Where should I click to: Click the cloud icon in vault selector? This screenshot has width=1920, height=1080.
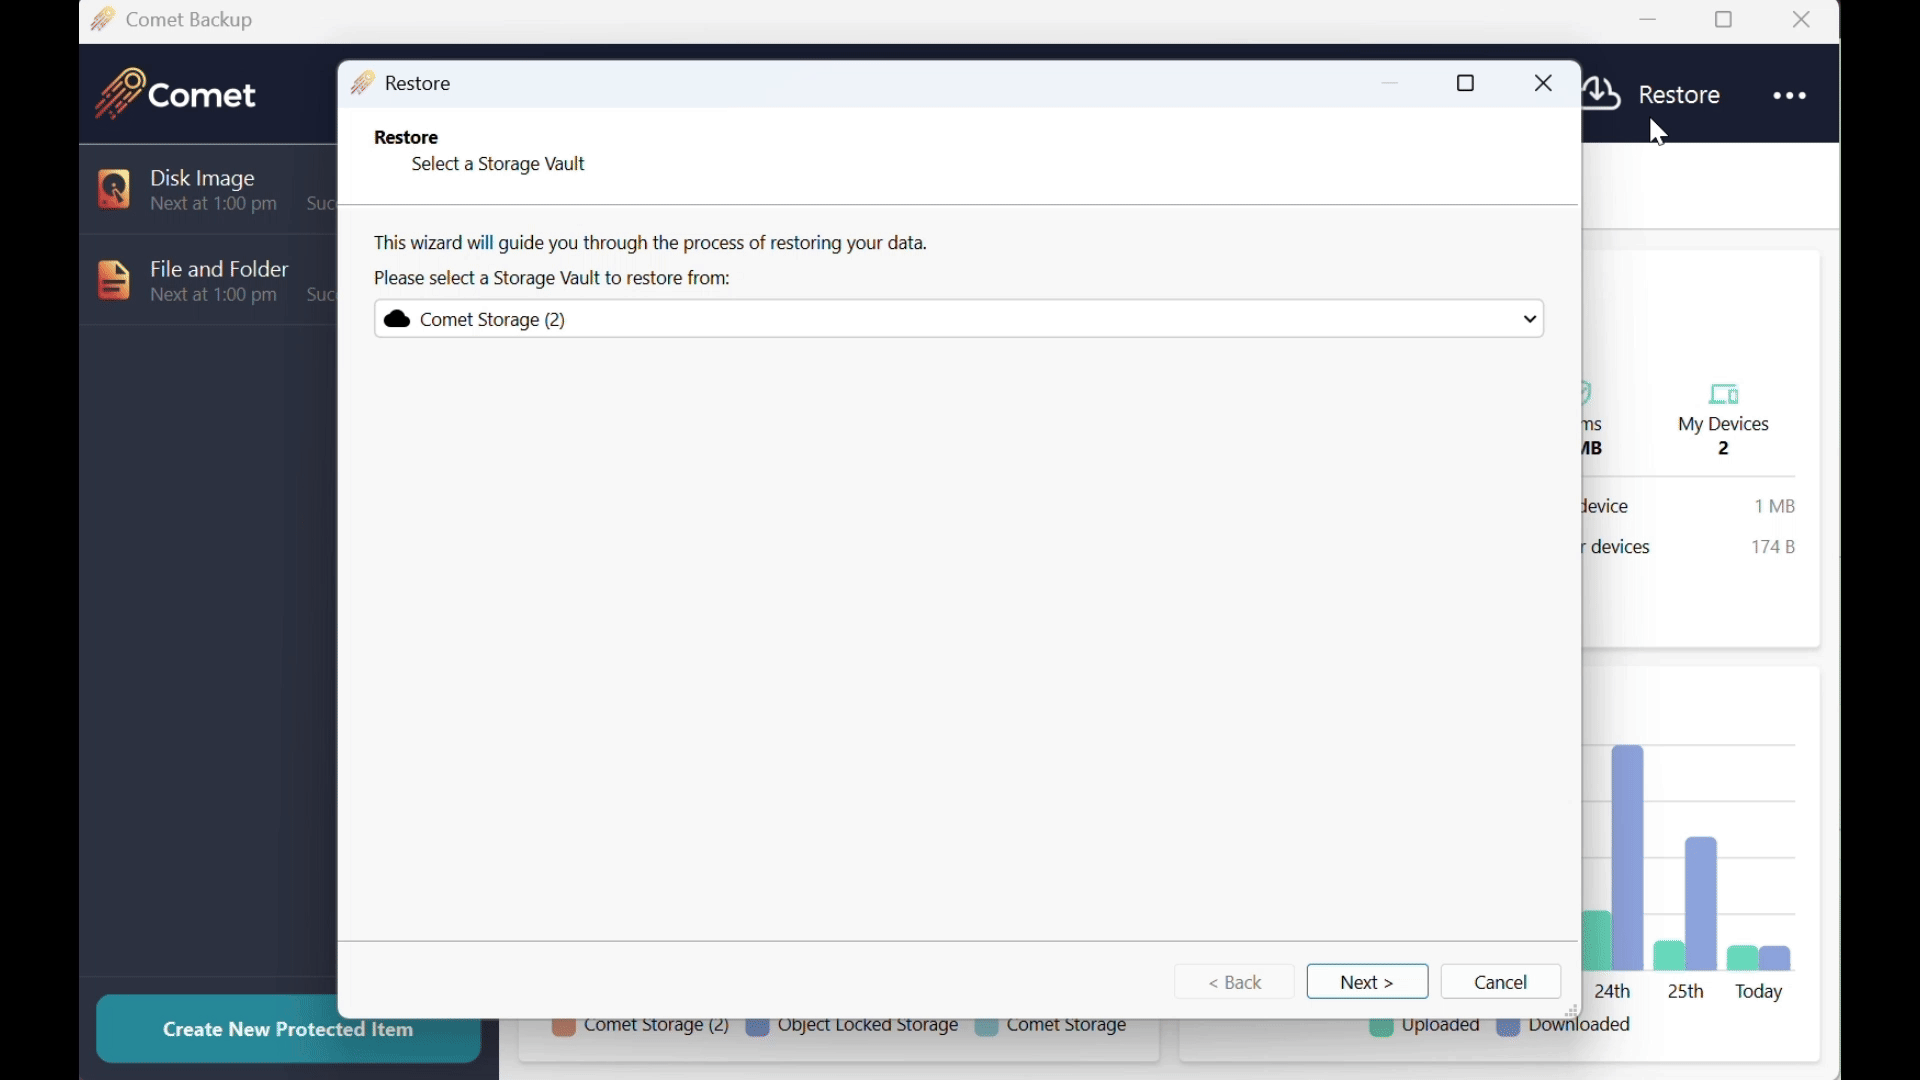point(398,319)
